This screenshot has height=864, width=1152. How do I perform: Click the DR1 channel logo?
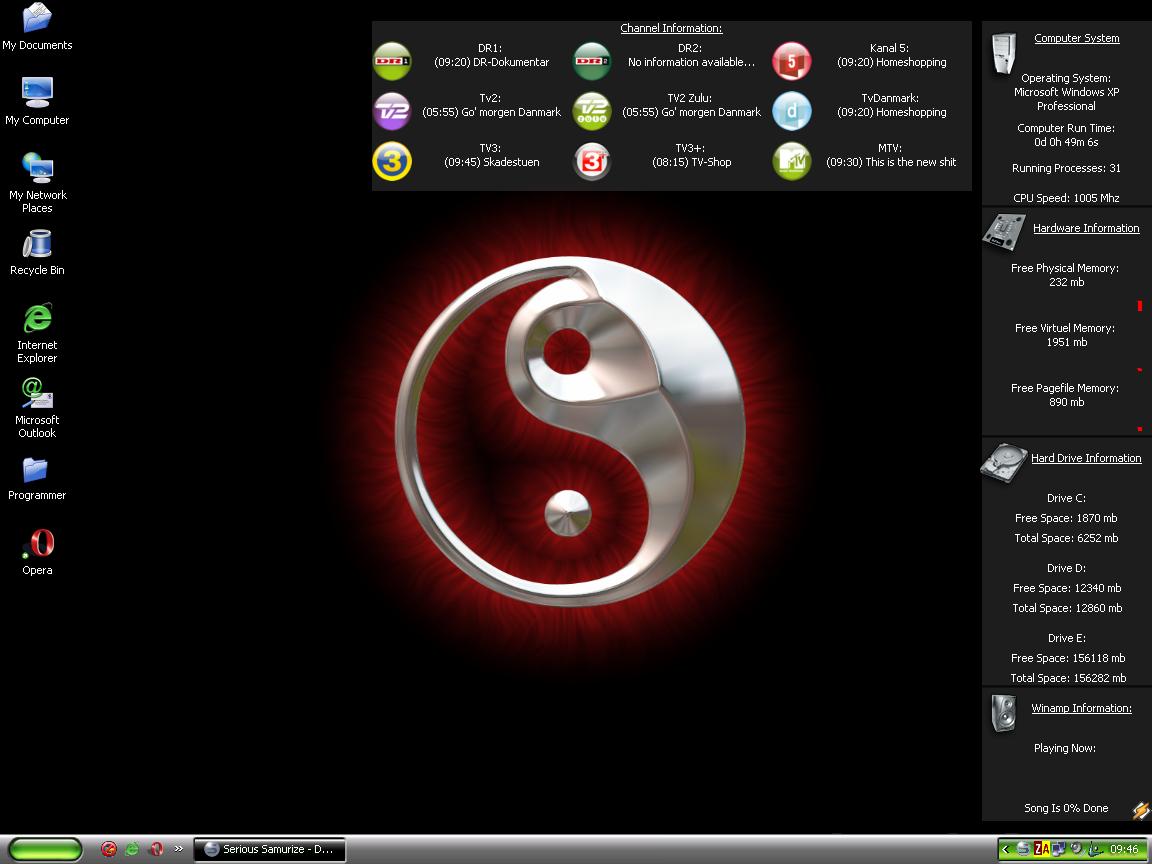coord(392,61)
